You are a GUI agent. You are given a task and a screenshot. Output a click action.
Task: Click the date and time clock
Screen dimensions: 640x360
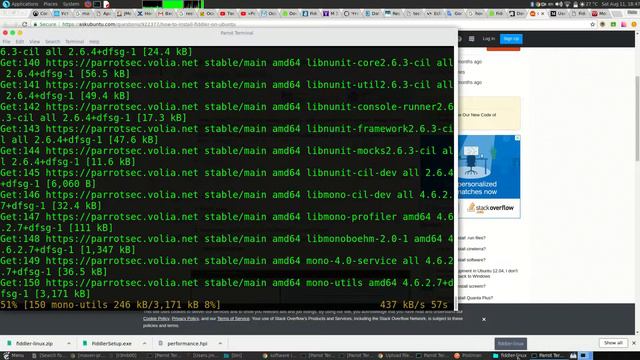click(x=620, y=4)
